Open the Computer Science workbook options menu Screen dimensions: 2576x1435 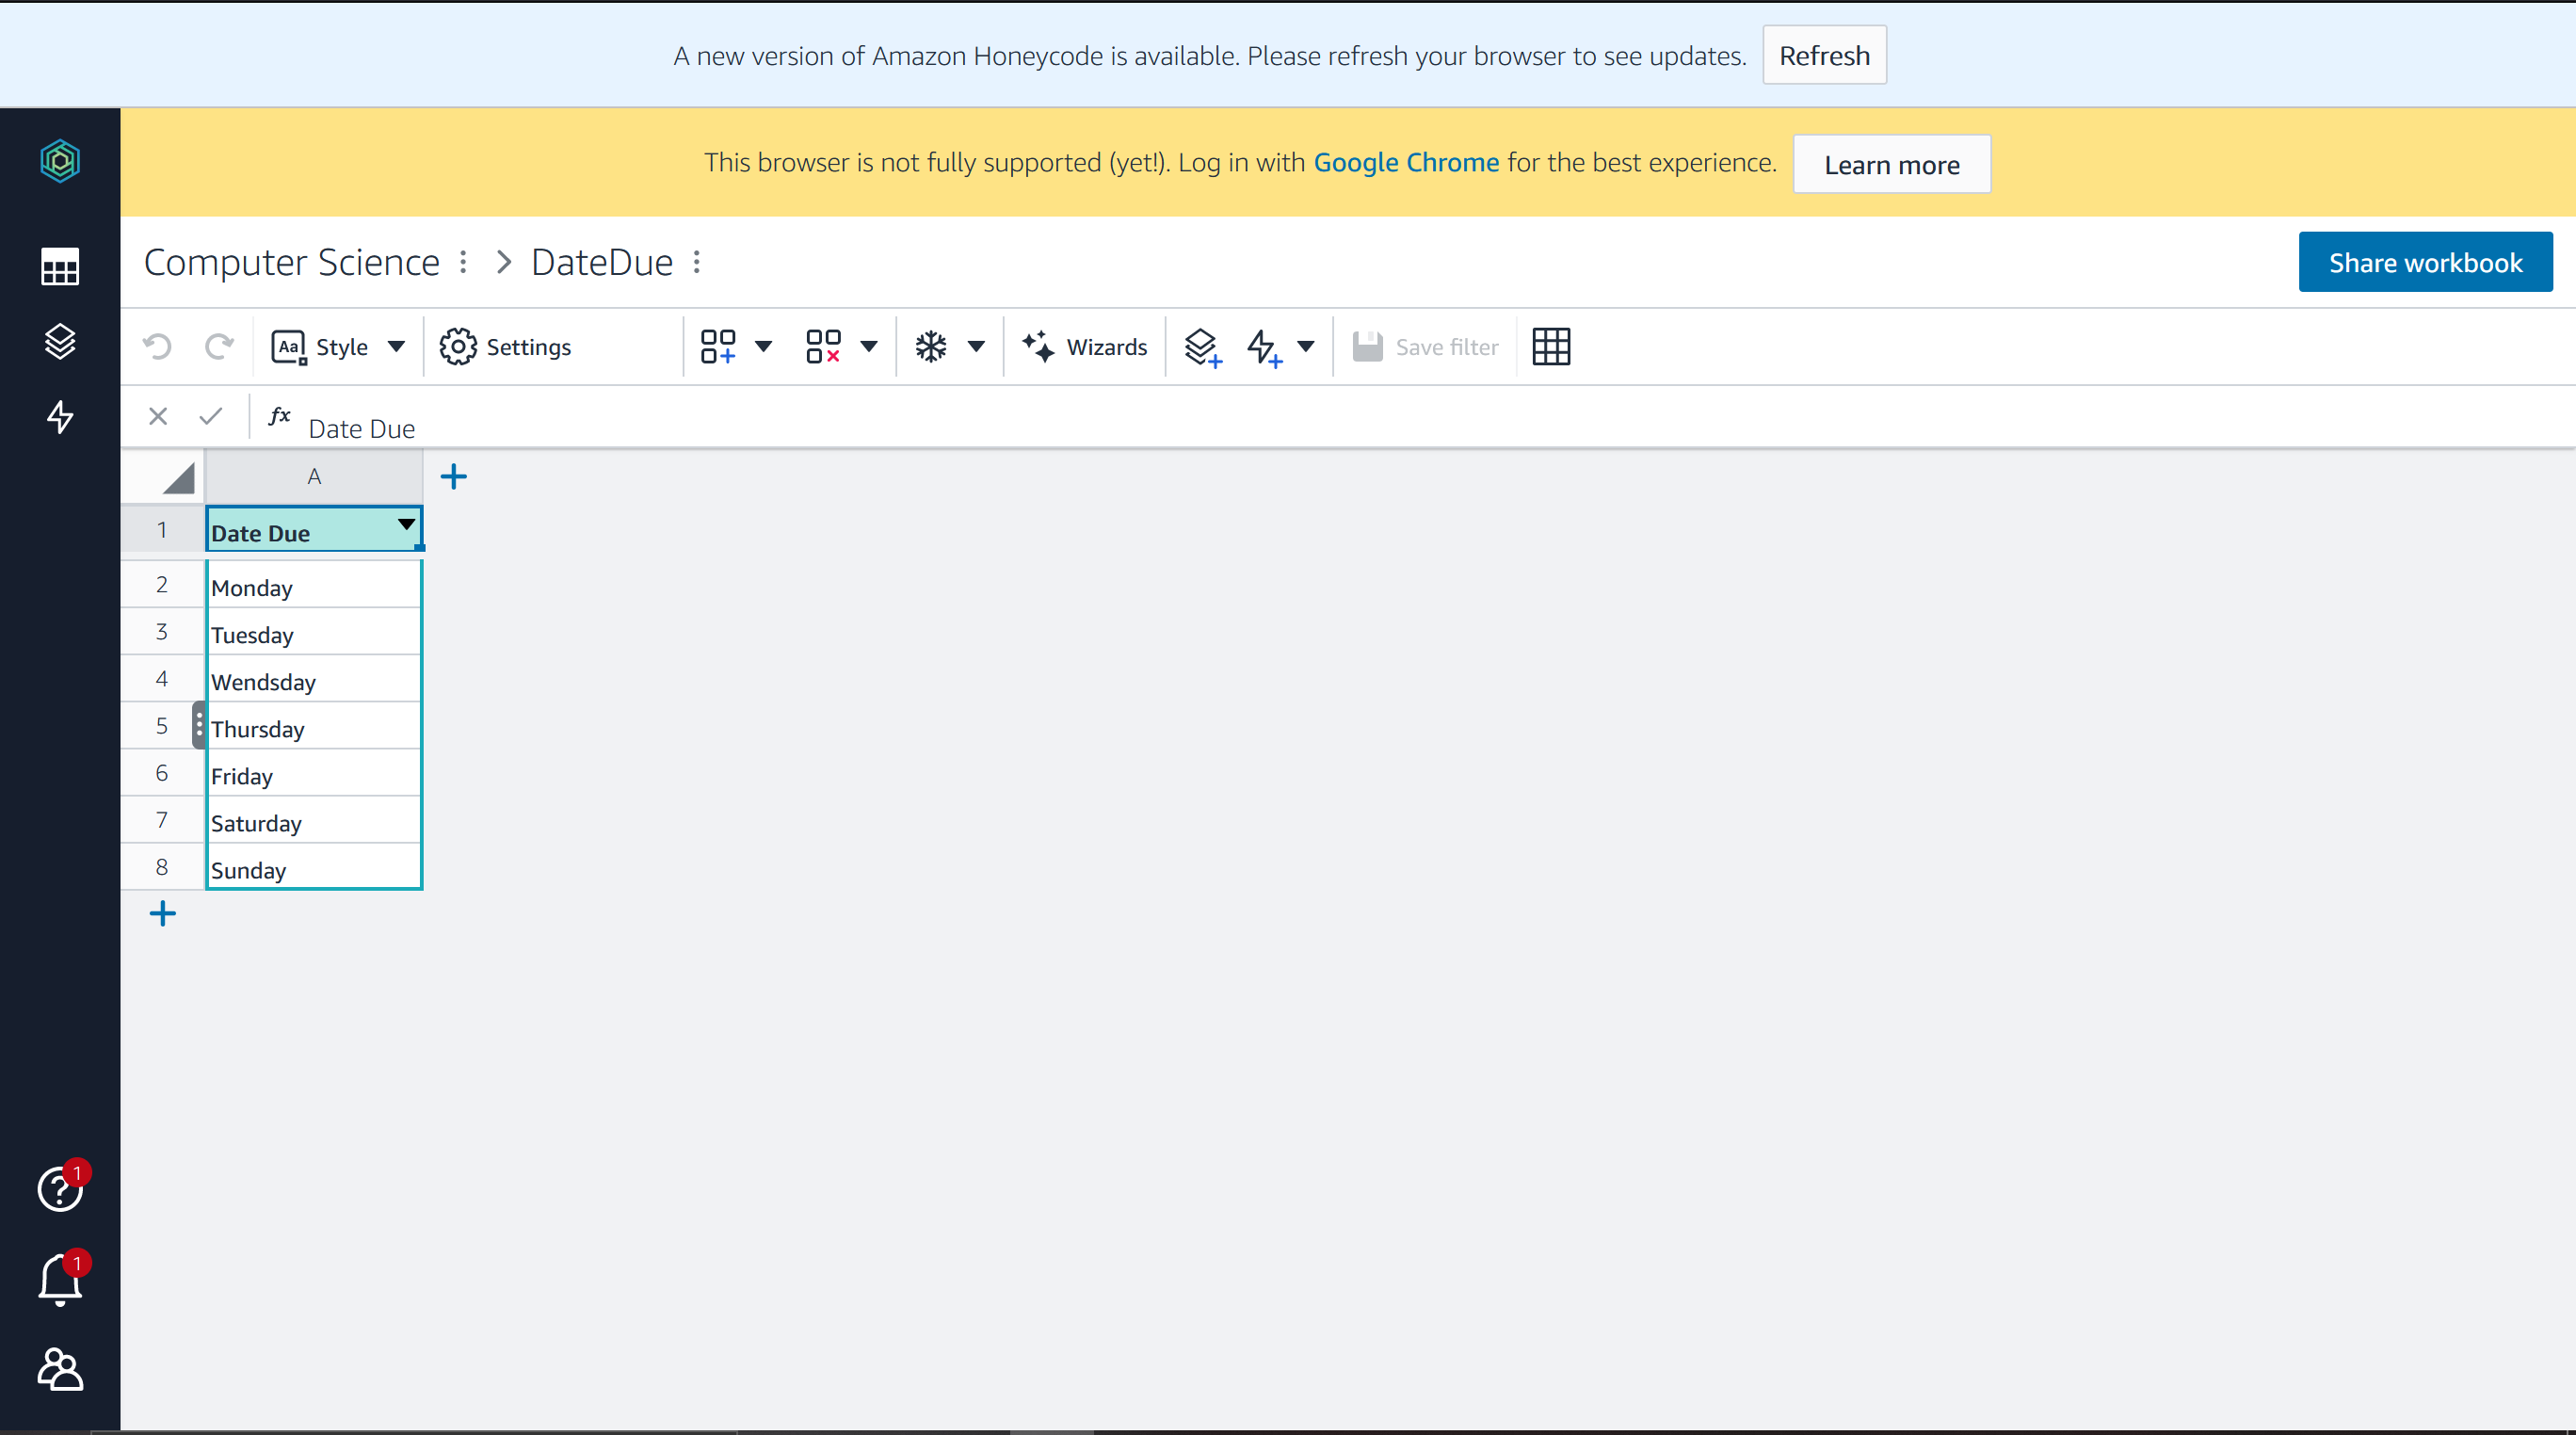pos(463,262)
